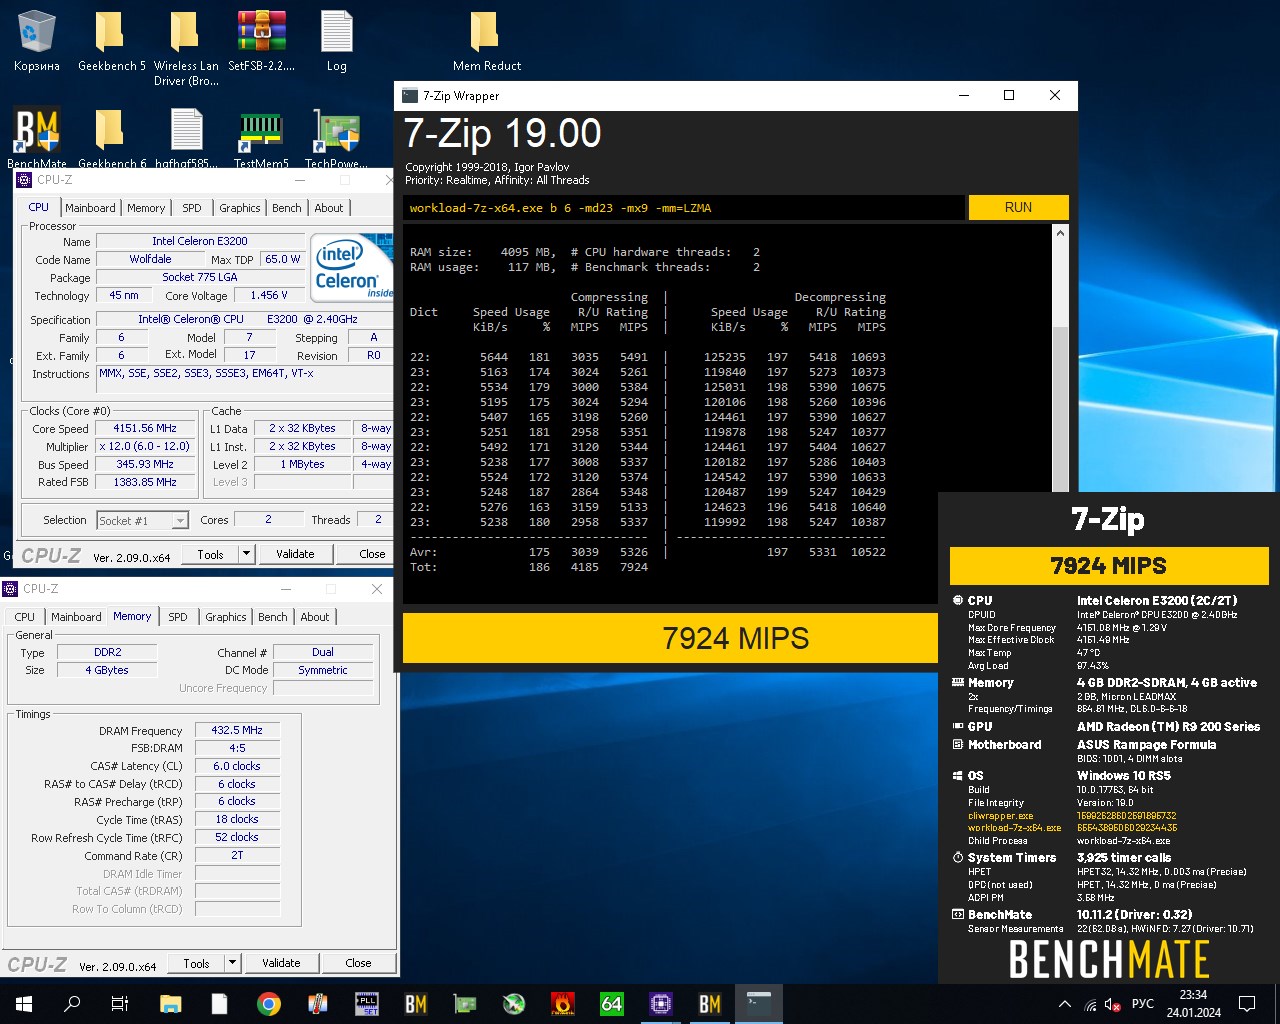Switch the РУС input language indicator

[1143, 1004]
